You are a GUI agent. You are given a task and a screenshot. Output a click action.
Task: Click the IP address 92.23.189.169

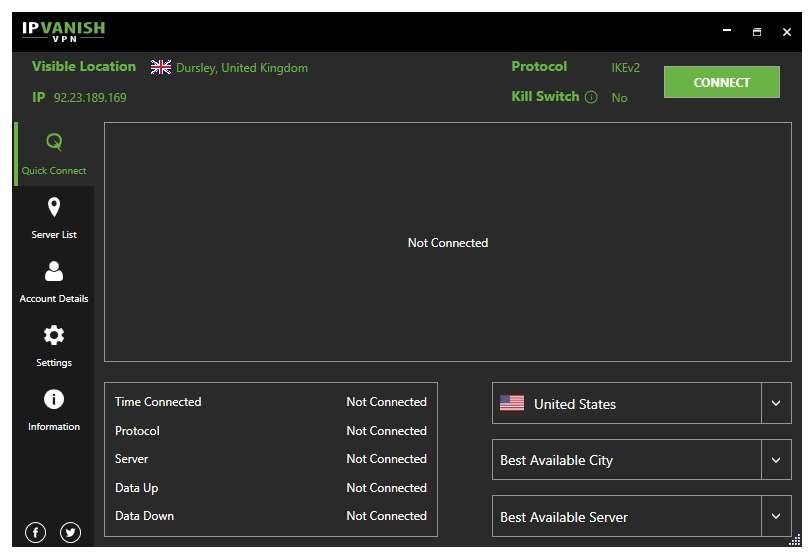click(90, 97)
